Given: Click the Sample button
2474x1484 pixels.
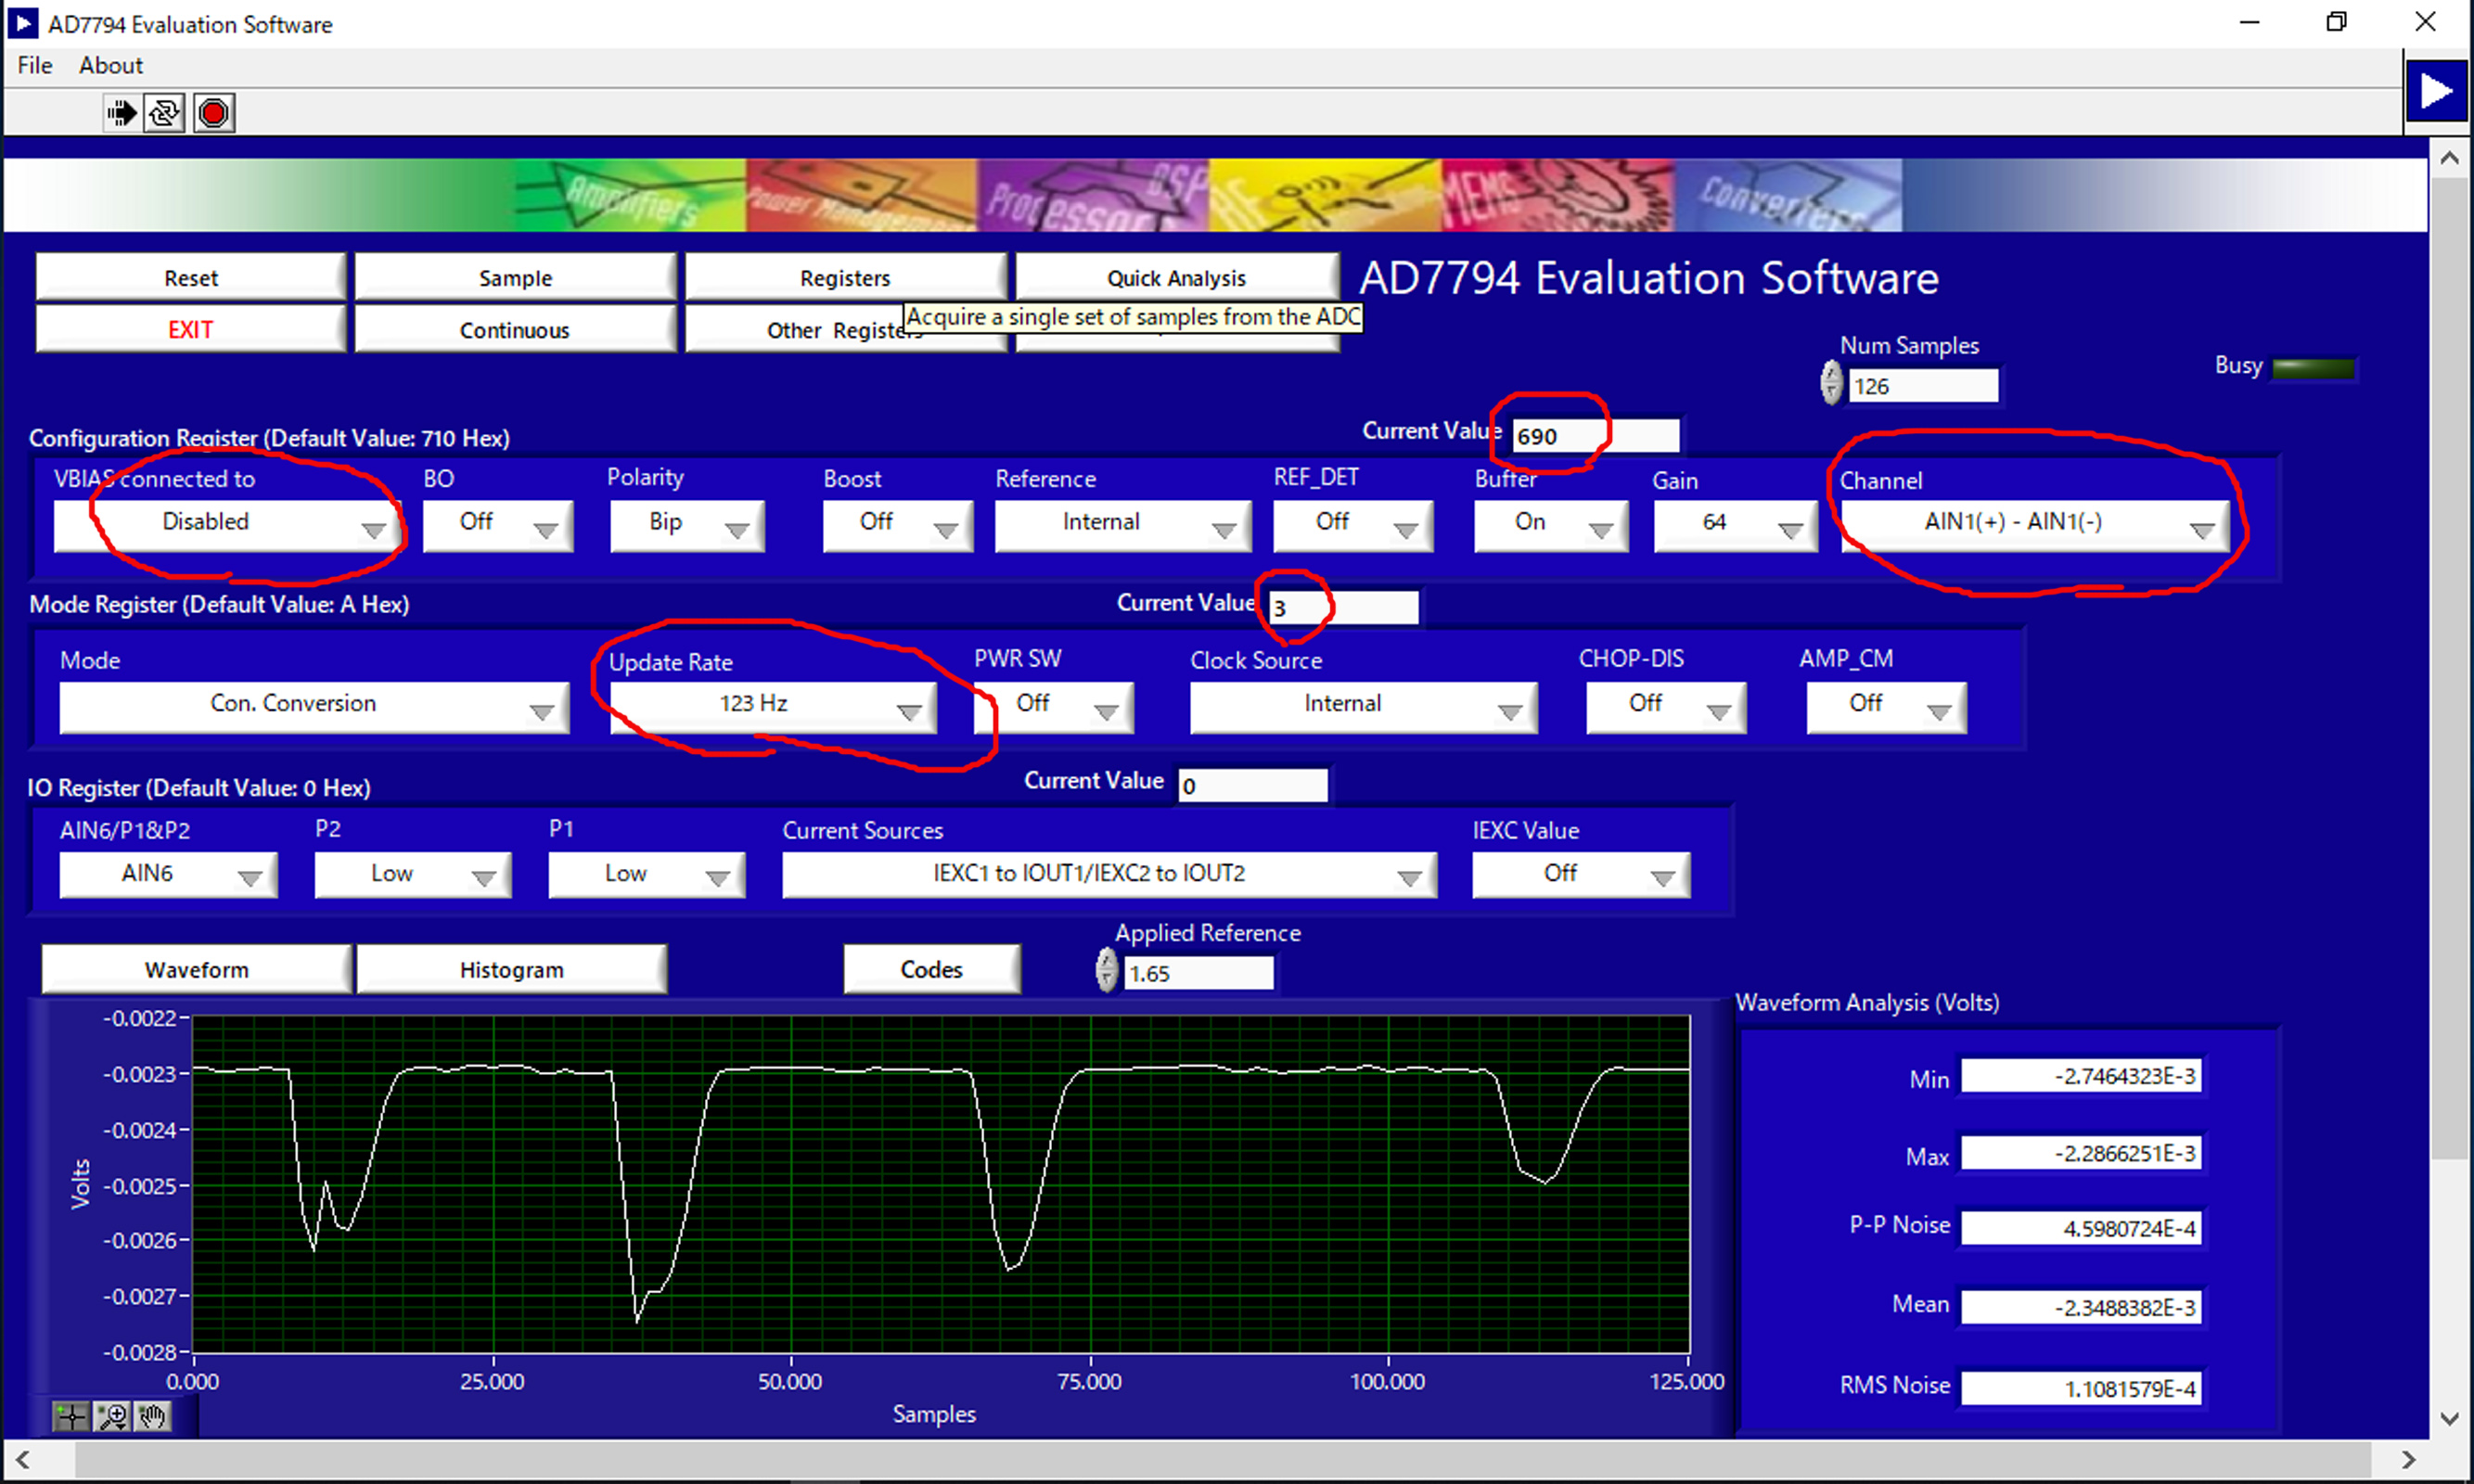Looking at the screenshot, I should [x=515, y=277].
